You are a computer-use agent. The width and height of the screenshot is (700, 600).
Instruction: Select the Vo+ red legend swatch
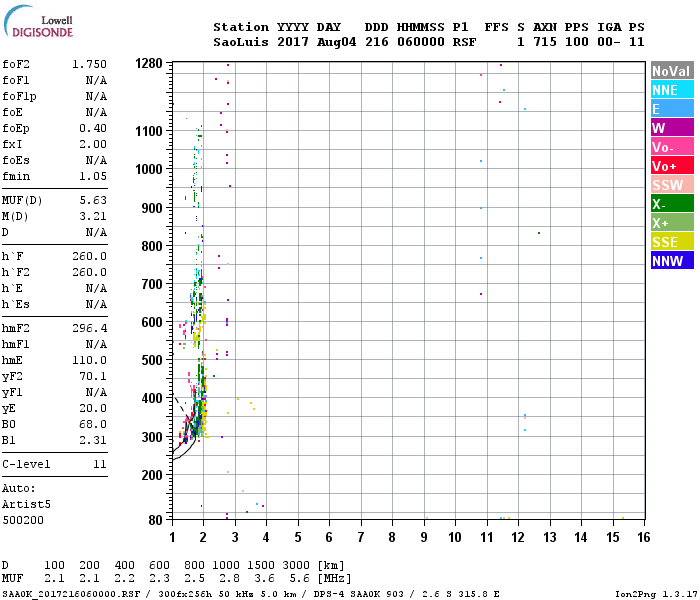click(672, 166)
